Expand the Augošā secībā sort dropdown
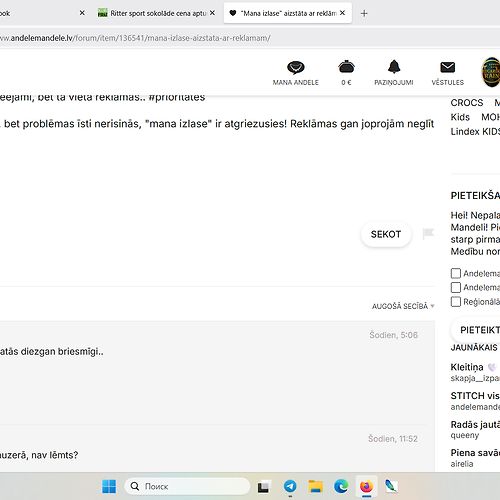This screenshot has width=500, height=500. pos(403,306)
